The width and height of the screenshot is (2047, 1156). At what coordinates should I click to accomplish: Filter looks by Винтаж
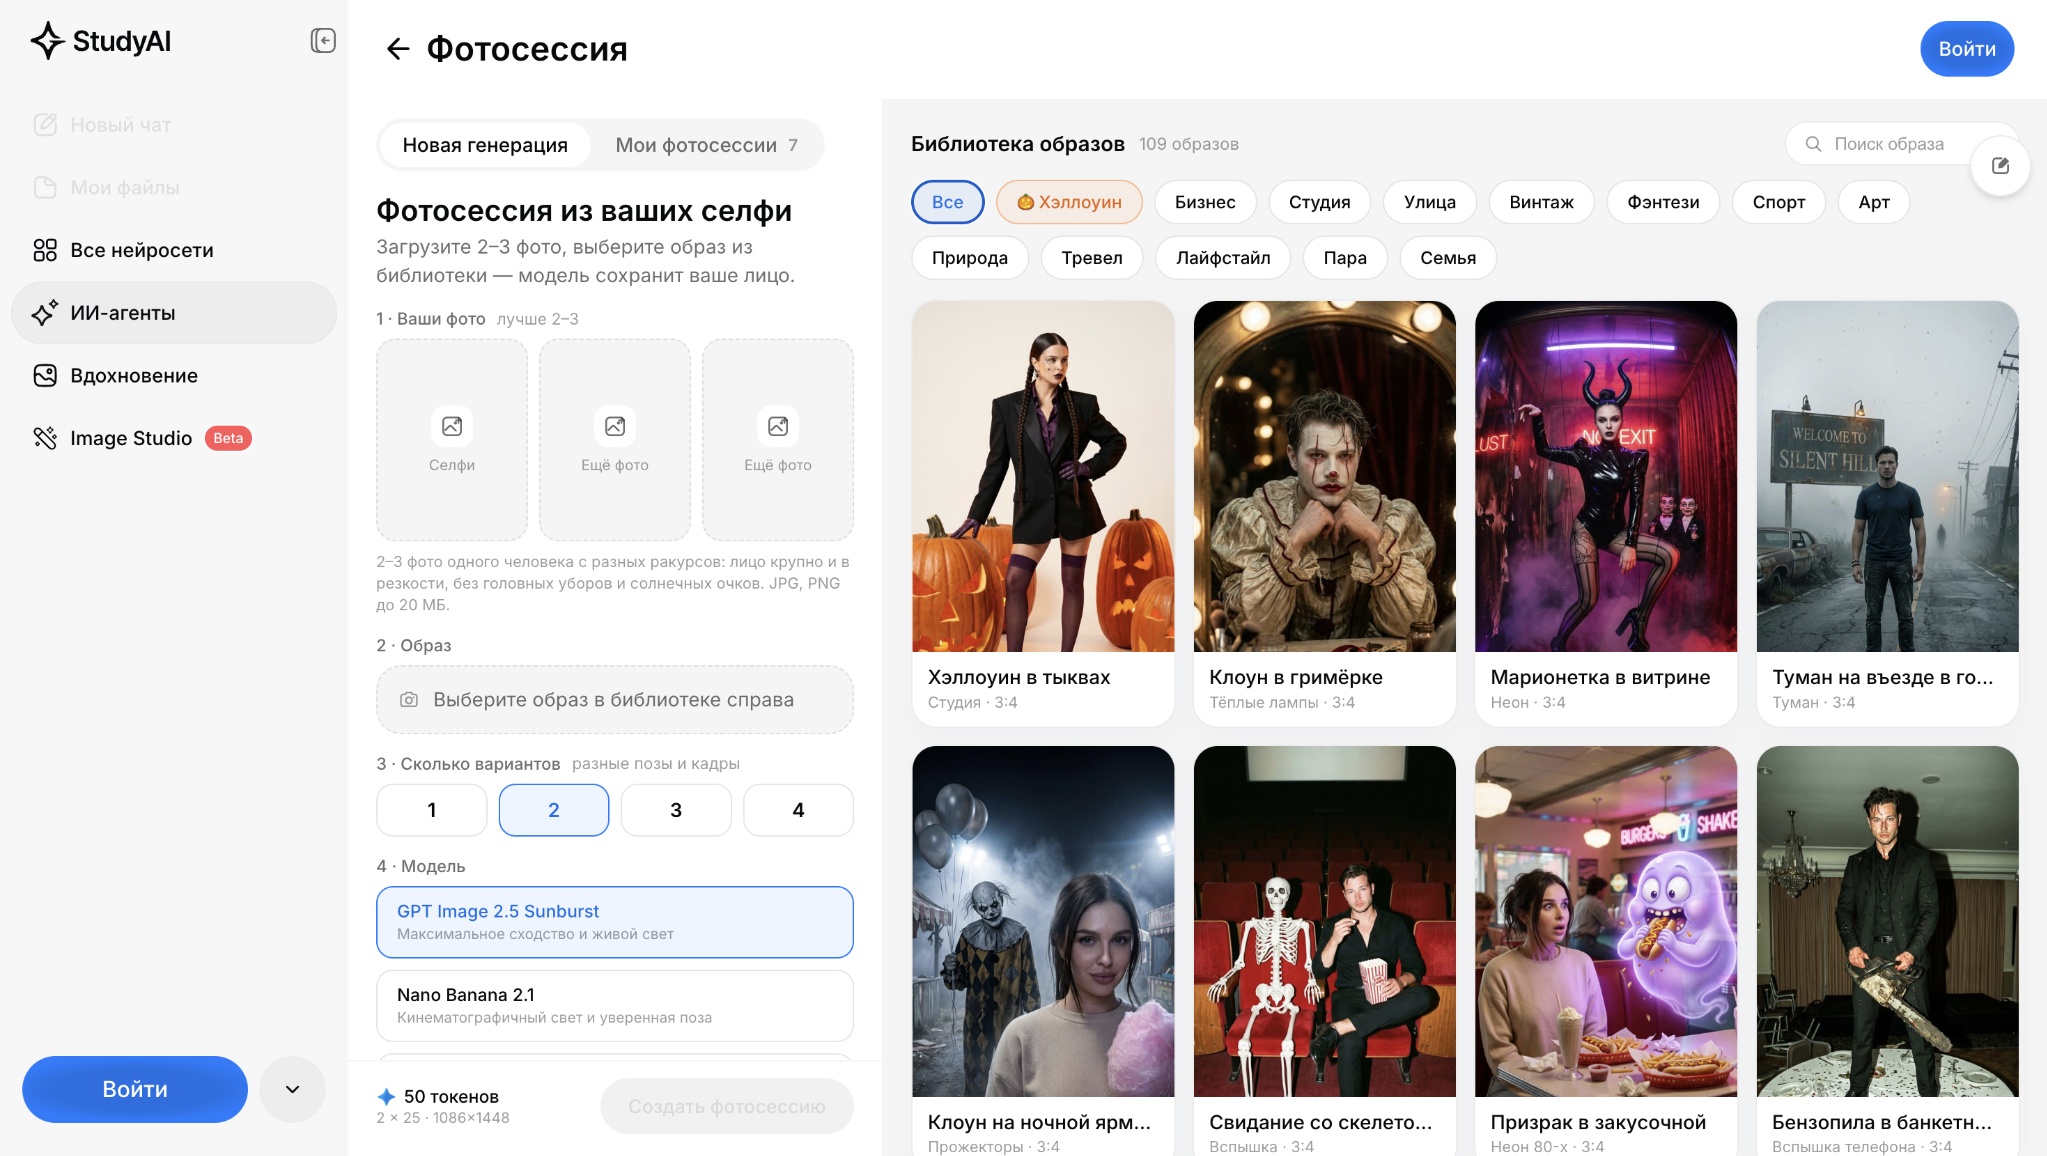(1541, 202)
